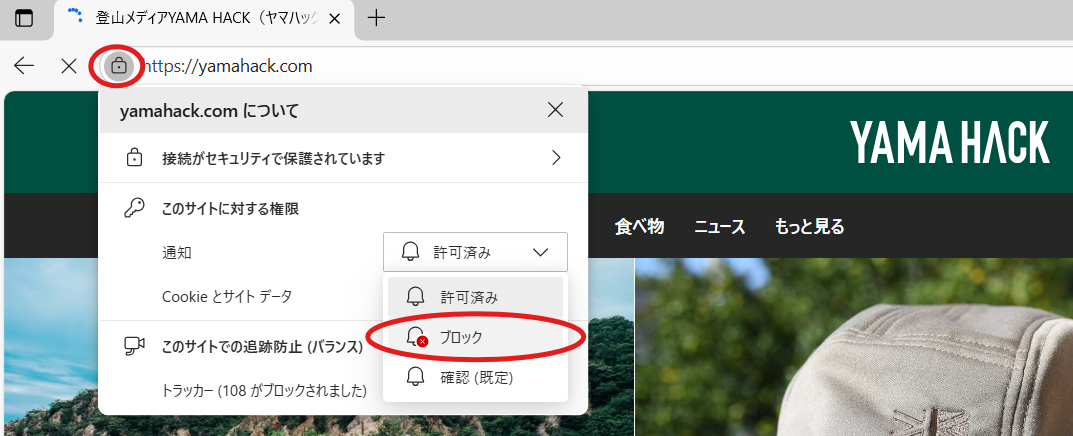1073x436 pixels.
Task: Click the YAMA HACK logo
Action: point(949,142)
